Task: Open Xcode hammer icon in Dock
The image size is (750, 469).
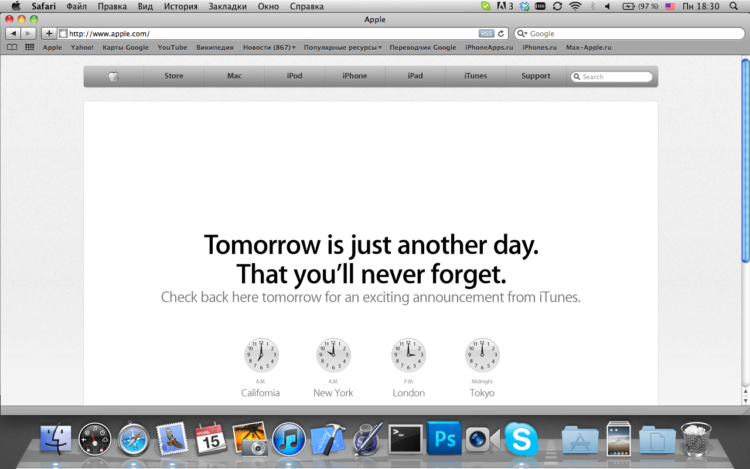Action: point(328,439)
